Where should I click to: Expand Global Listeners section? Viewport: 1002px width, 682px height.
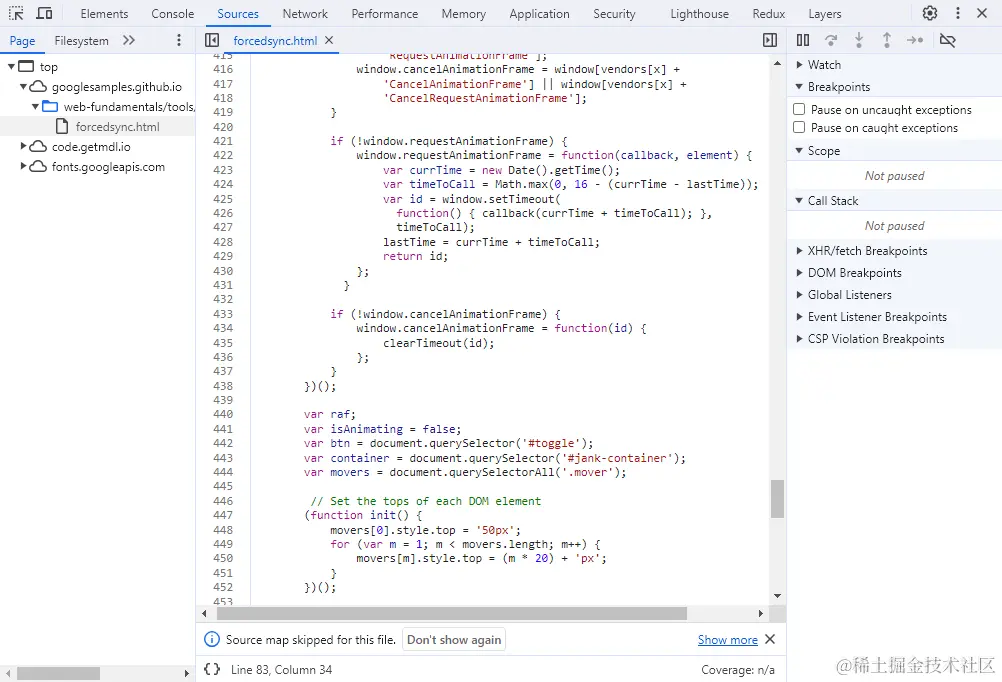tap(799, 295)
